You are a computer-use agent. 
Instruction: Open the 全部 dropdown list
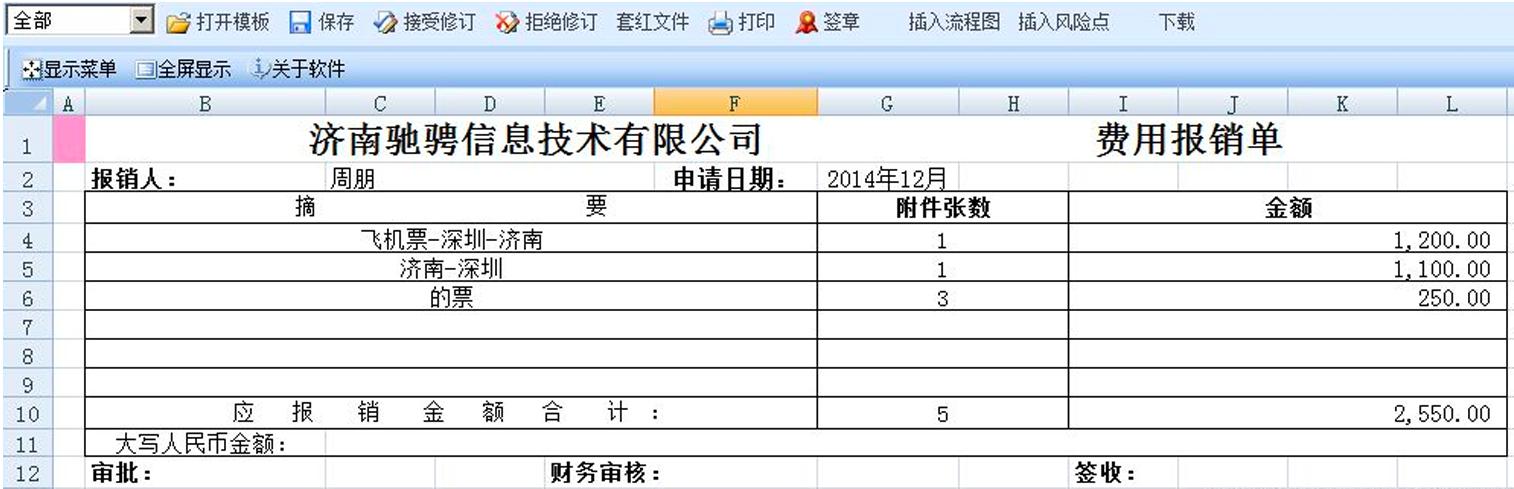142,21
